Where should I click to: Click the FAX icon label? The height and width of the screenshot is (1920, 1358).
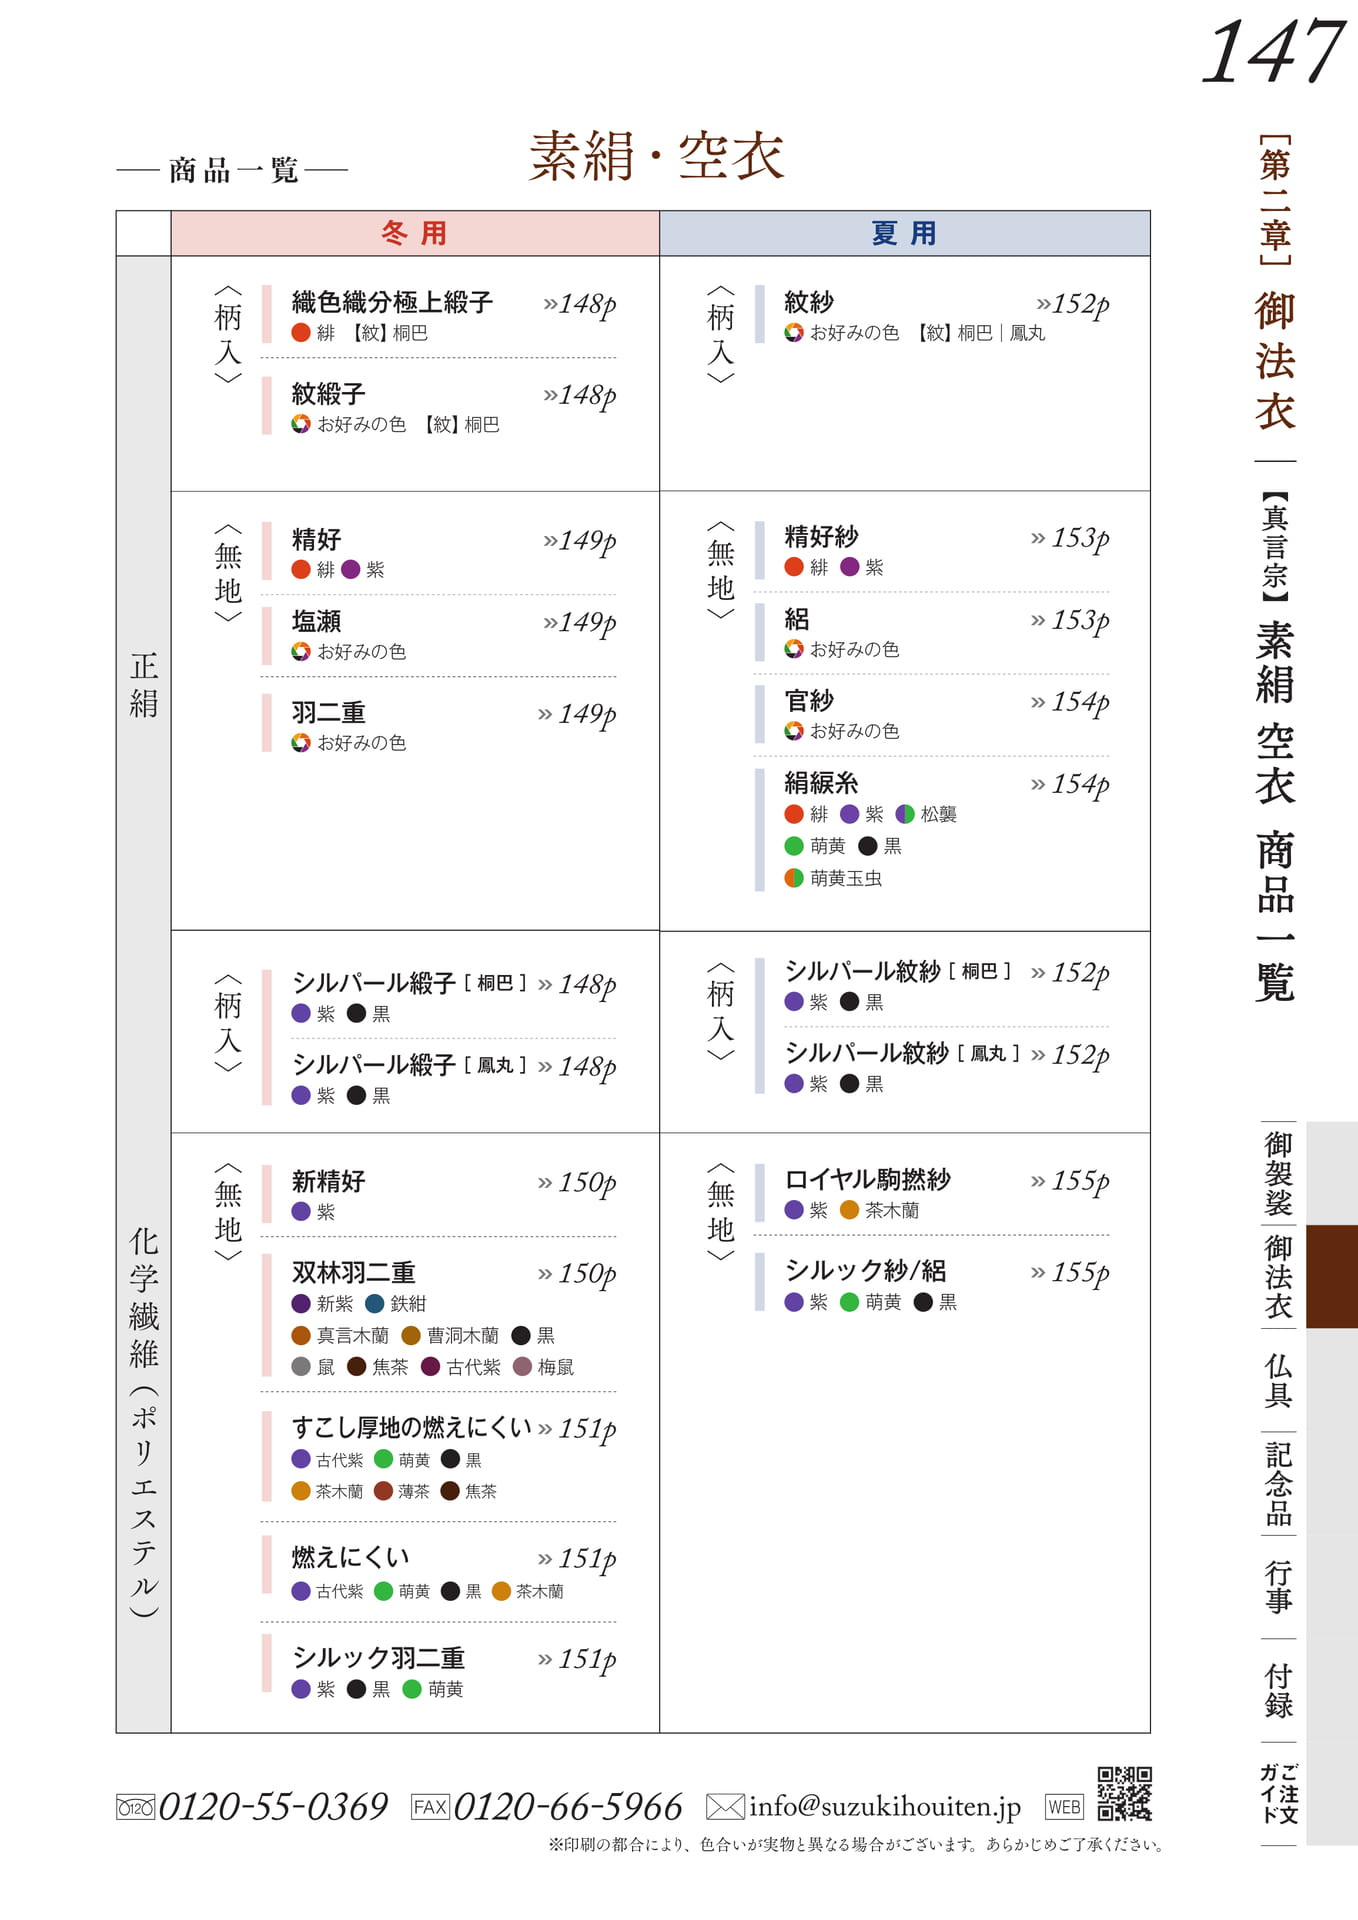pos(430,1806)
